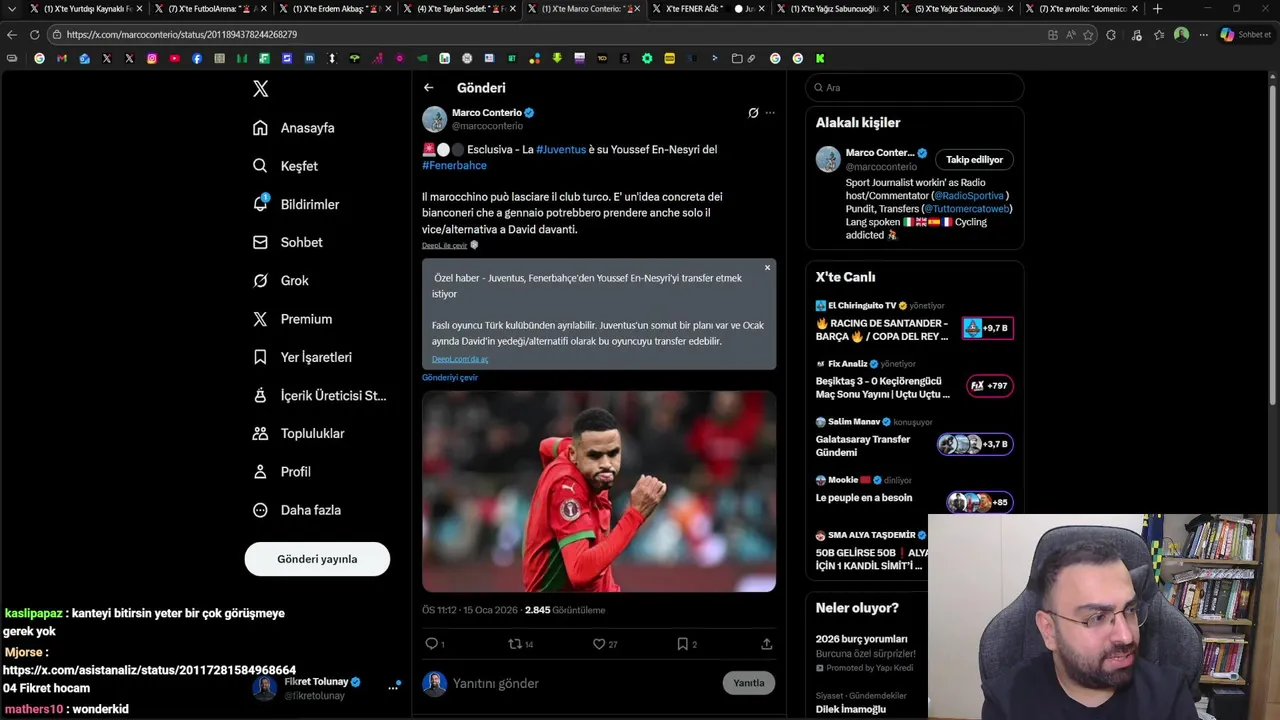
Task: Click browser back button
Action: [12, 34]
